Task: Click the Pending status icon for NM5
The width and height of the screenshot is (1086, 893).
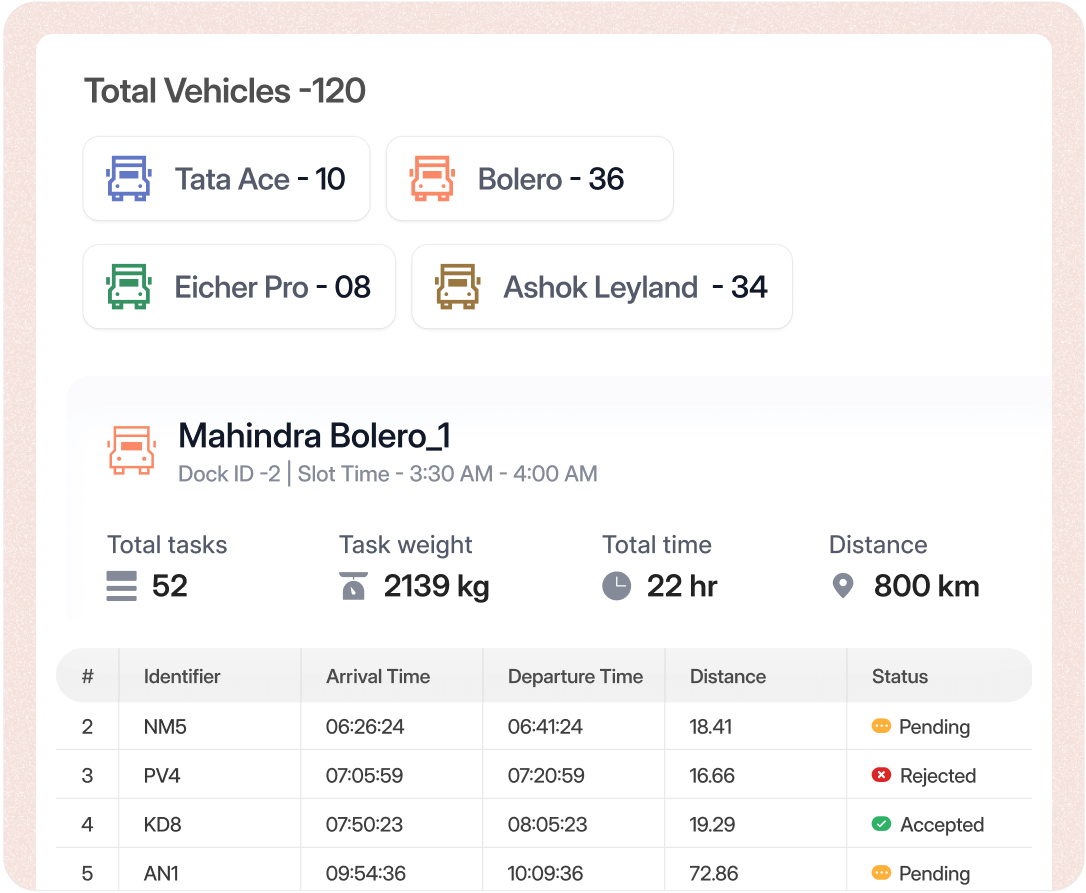Action: click(881, 726)
